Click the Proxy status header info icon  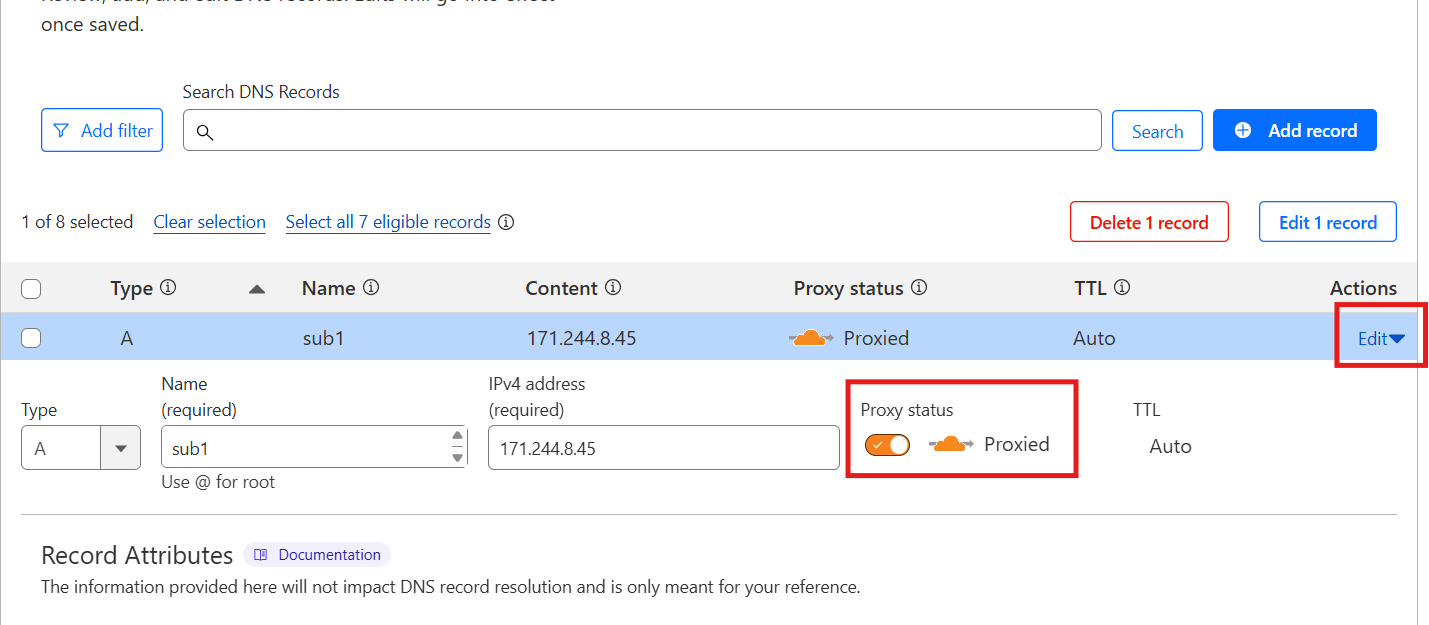pos(919,288)
